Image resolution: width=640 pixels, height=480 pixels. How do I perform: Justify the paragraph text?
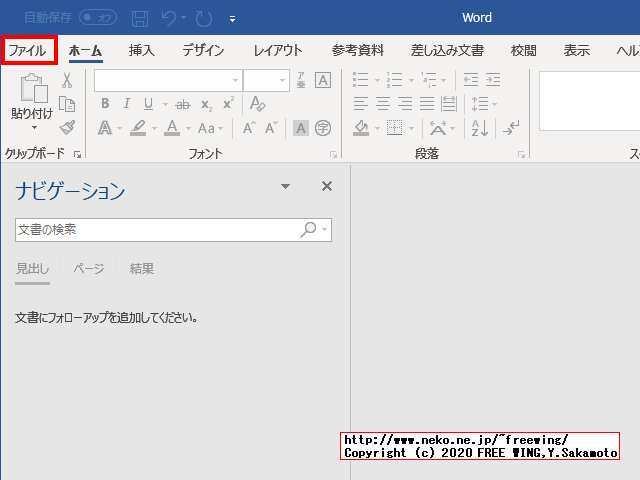click(427, 104)
